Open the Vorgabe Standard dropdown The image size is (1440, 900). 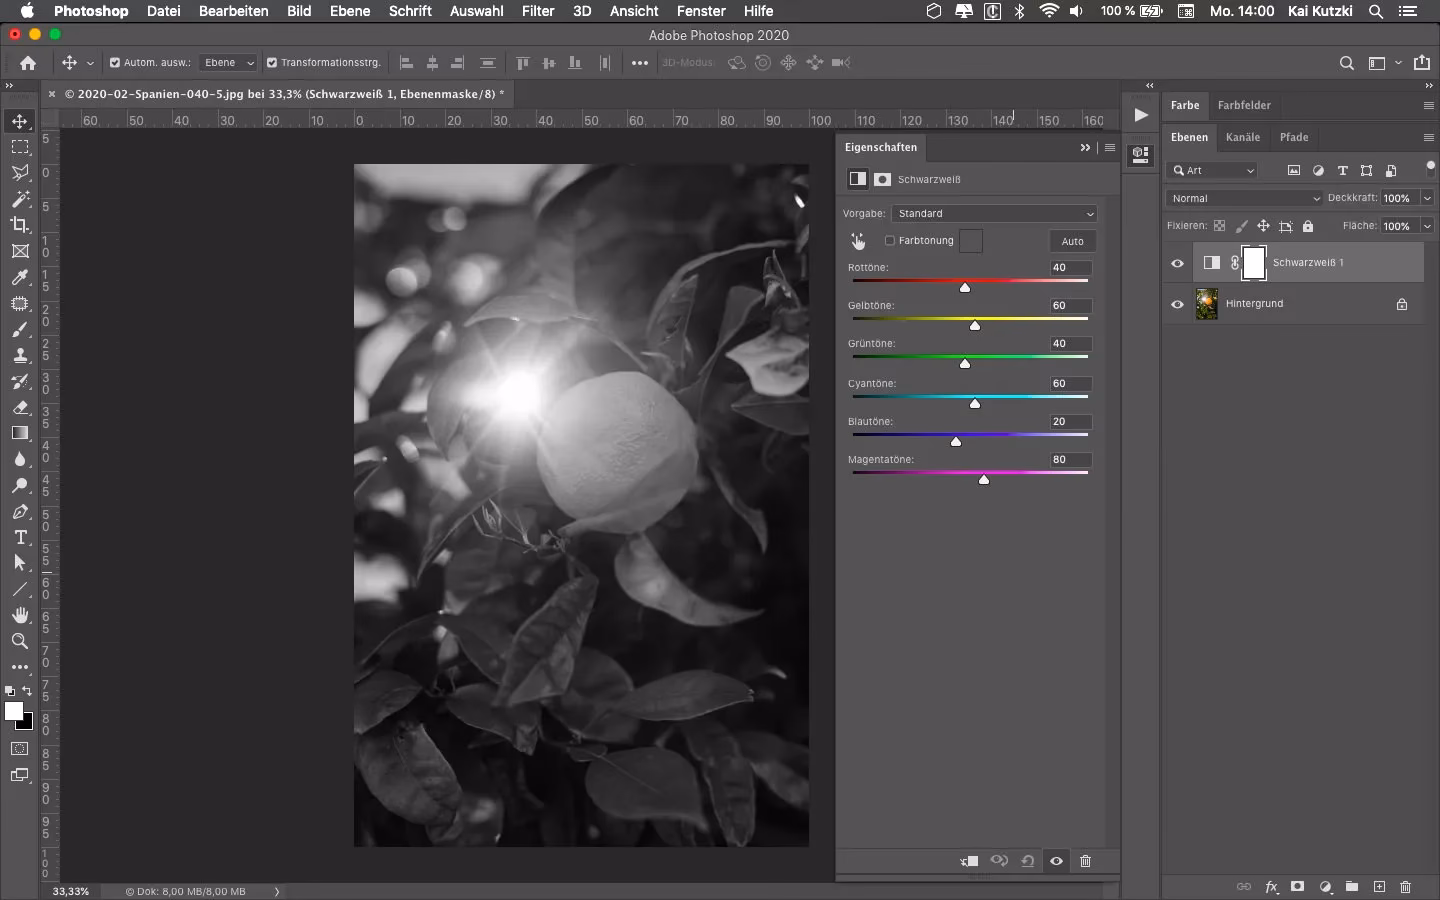(995, 214)
